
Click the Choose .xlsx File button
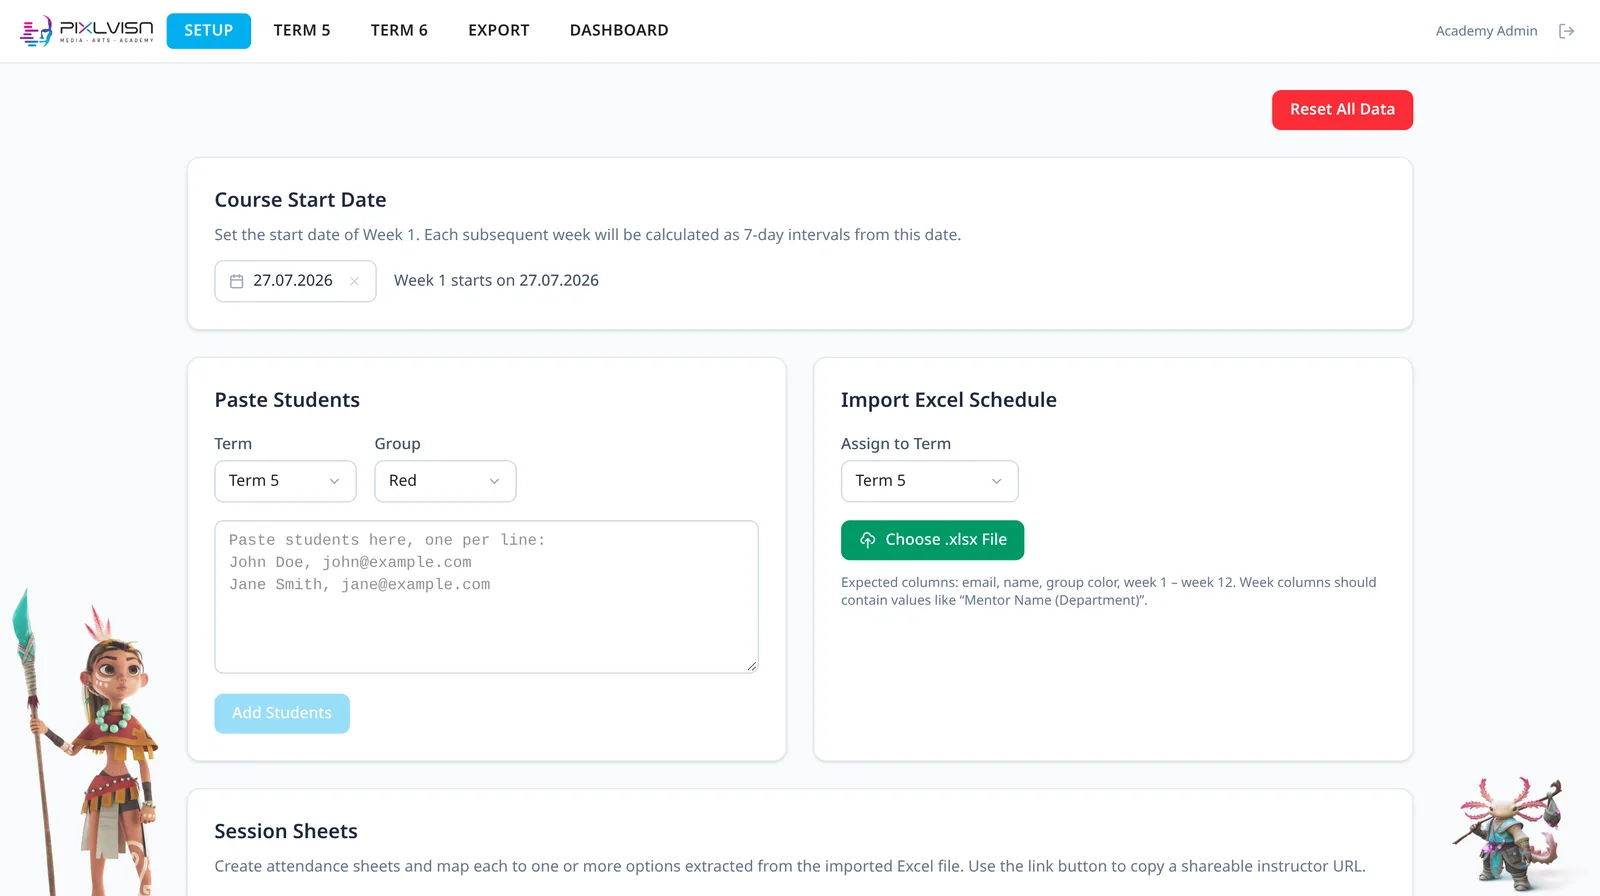932,540
